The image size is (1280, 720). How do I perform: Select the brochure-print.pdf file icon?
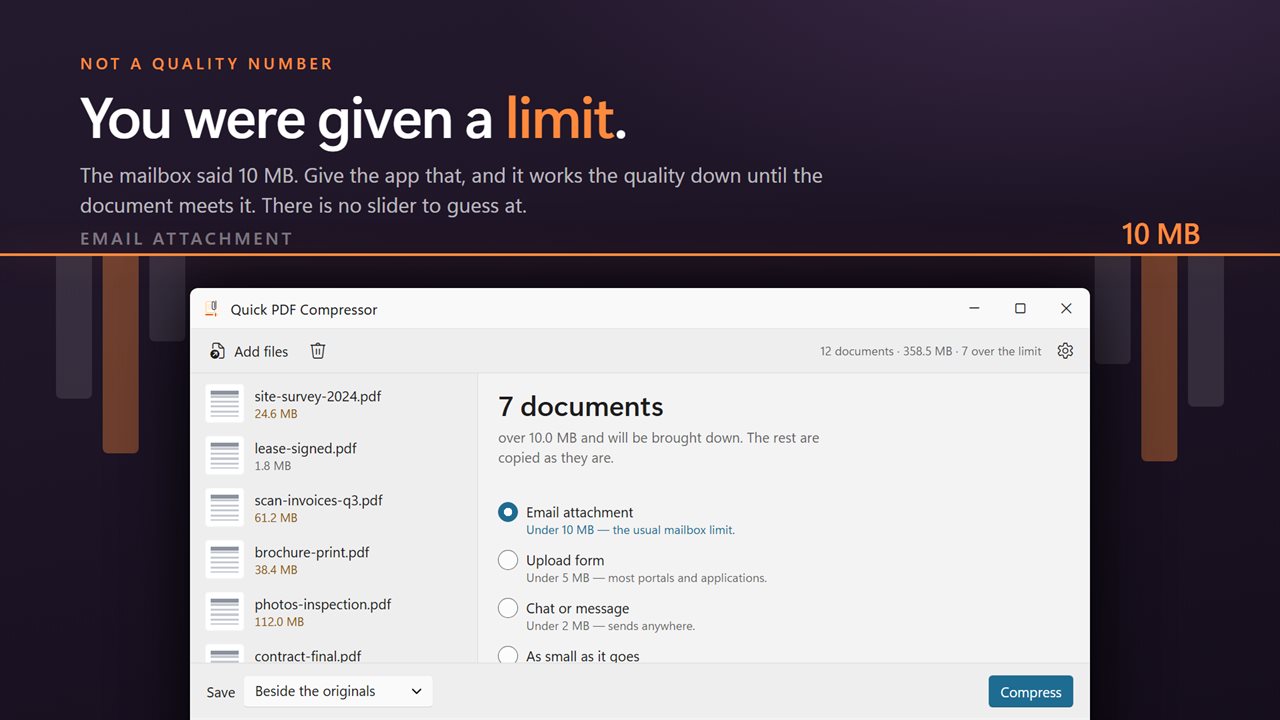click(225, 560)
